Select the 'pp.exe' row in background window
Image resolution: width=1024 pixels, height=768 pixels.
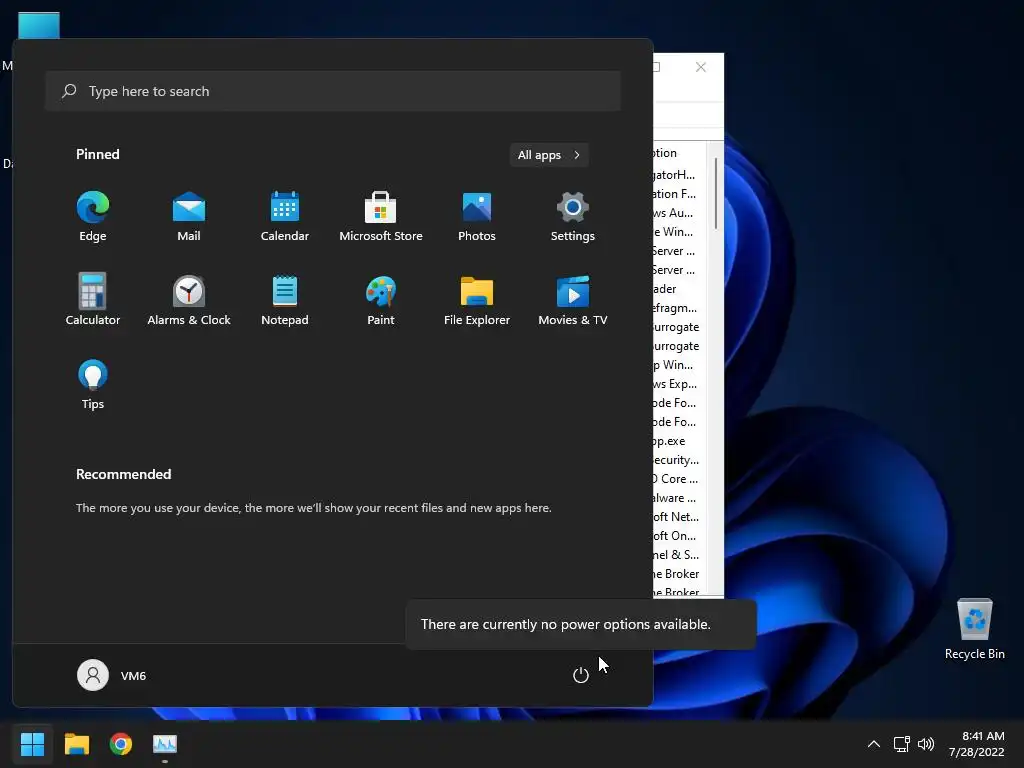coord(677,441)
